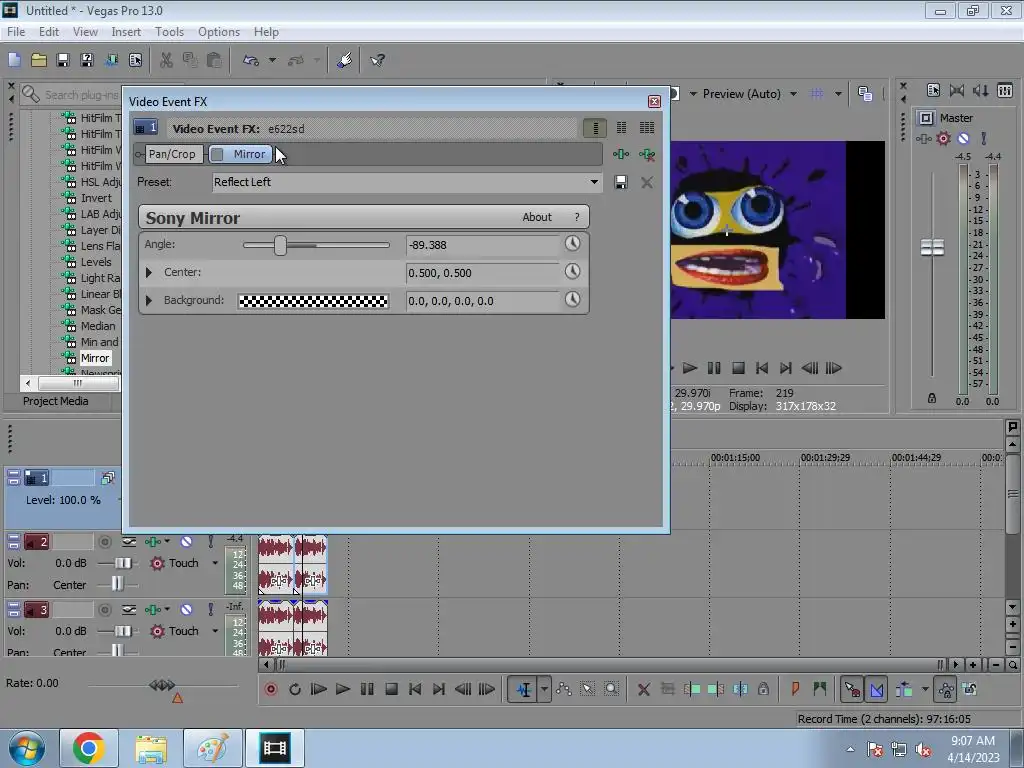Click the Angle value field

(482, 245)
